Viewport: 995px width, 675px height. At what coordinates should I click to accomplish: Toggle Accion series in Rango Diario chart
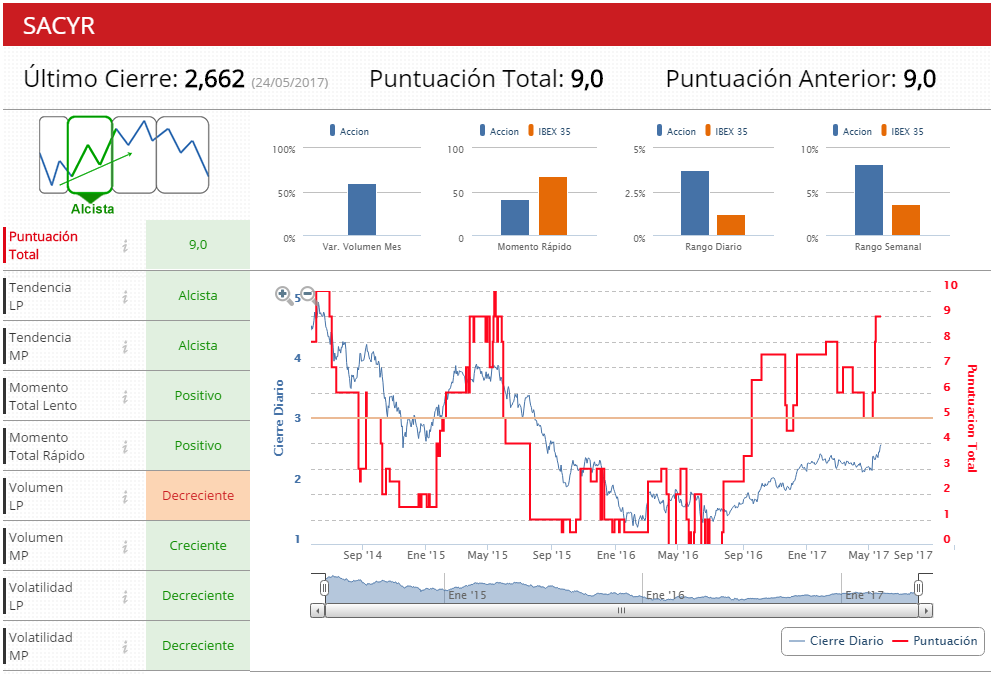(676, 131)
